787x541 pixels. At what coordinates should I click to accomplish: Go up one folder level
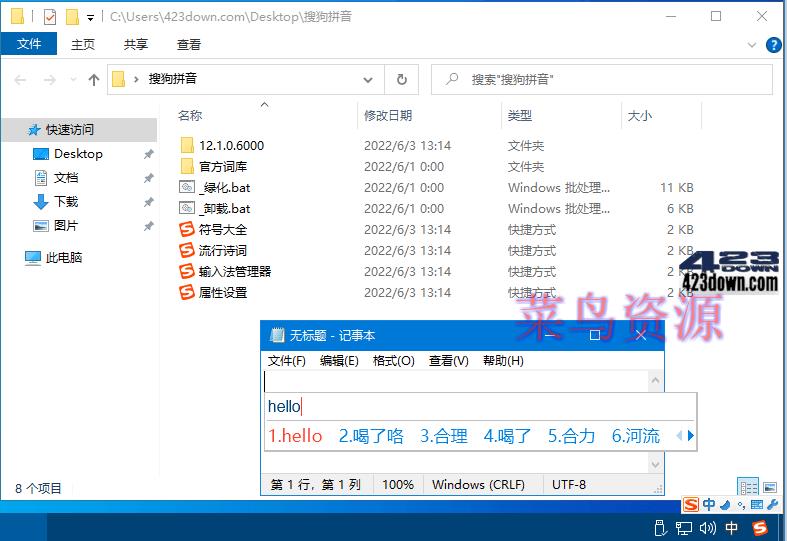coord(94,80)
